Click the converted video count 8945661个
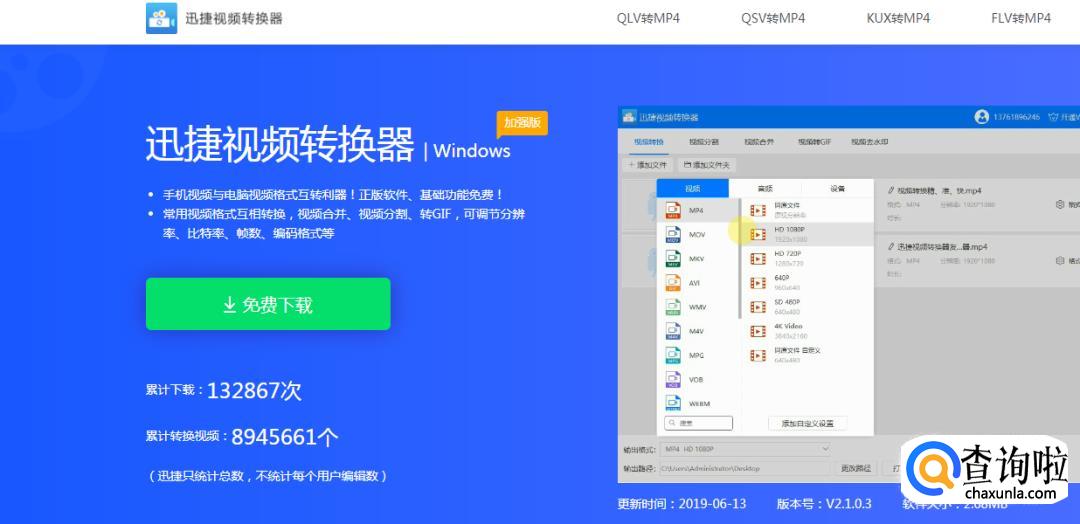 pos(284,437)
